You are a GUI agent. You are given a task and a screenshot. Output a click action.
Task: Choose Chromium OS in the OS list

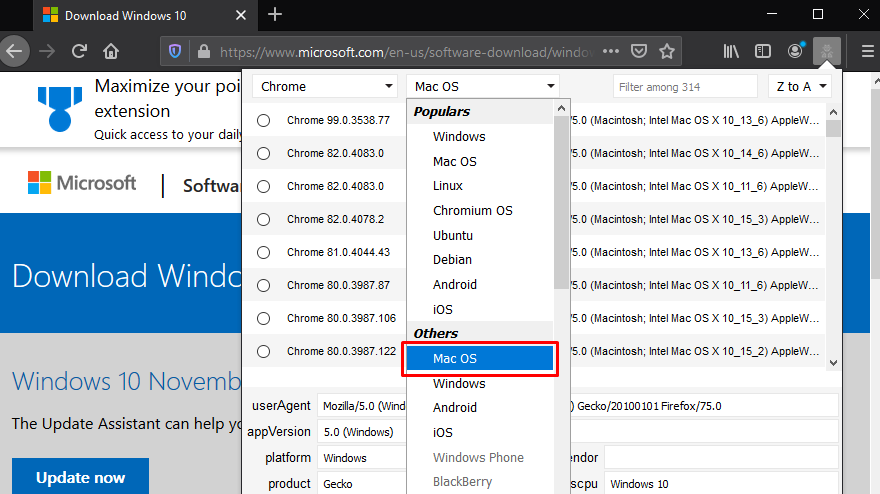(x=480, y=211)
